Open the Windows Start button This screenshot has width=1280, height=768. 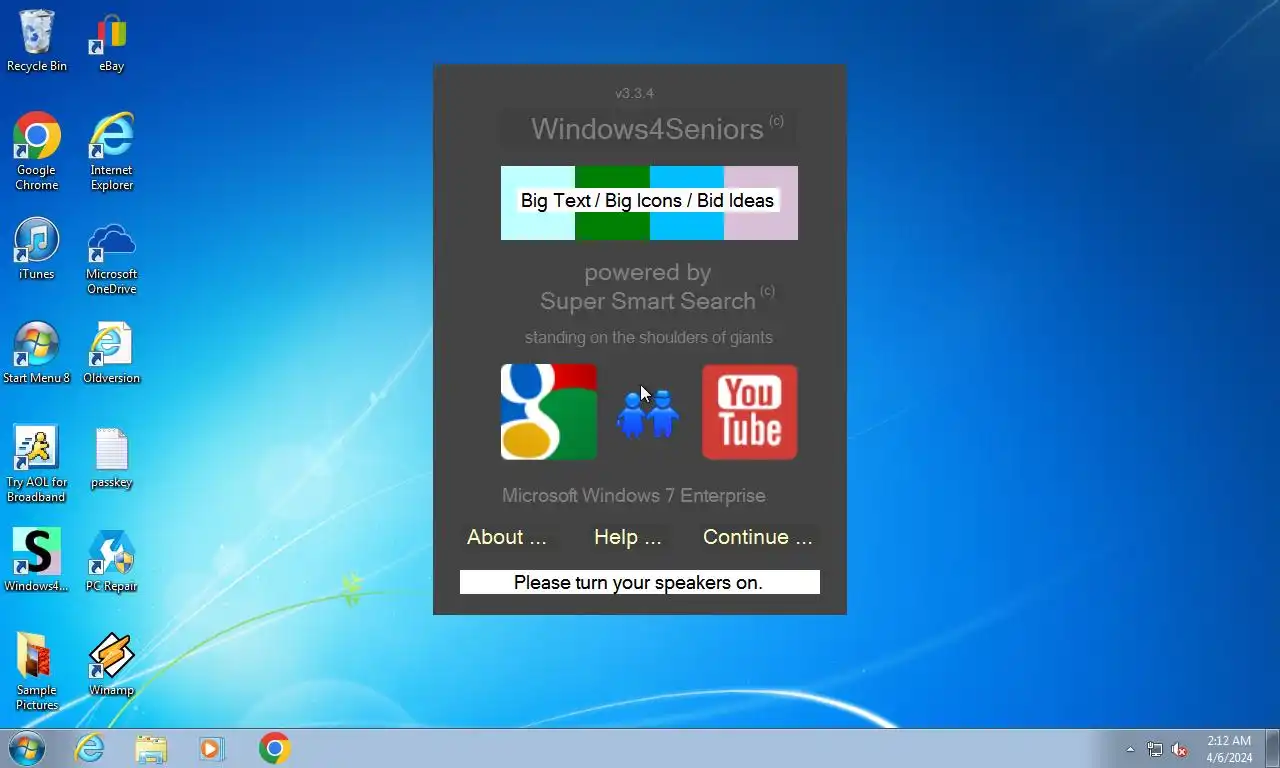27,748
